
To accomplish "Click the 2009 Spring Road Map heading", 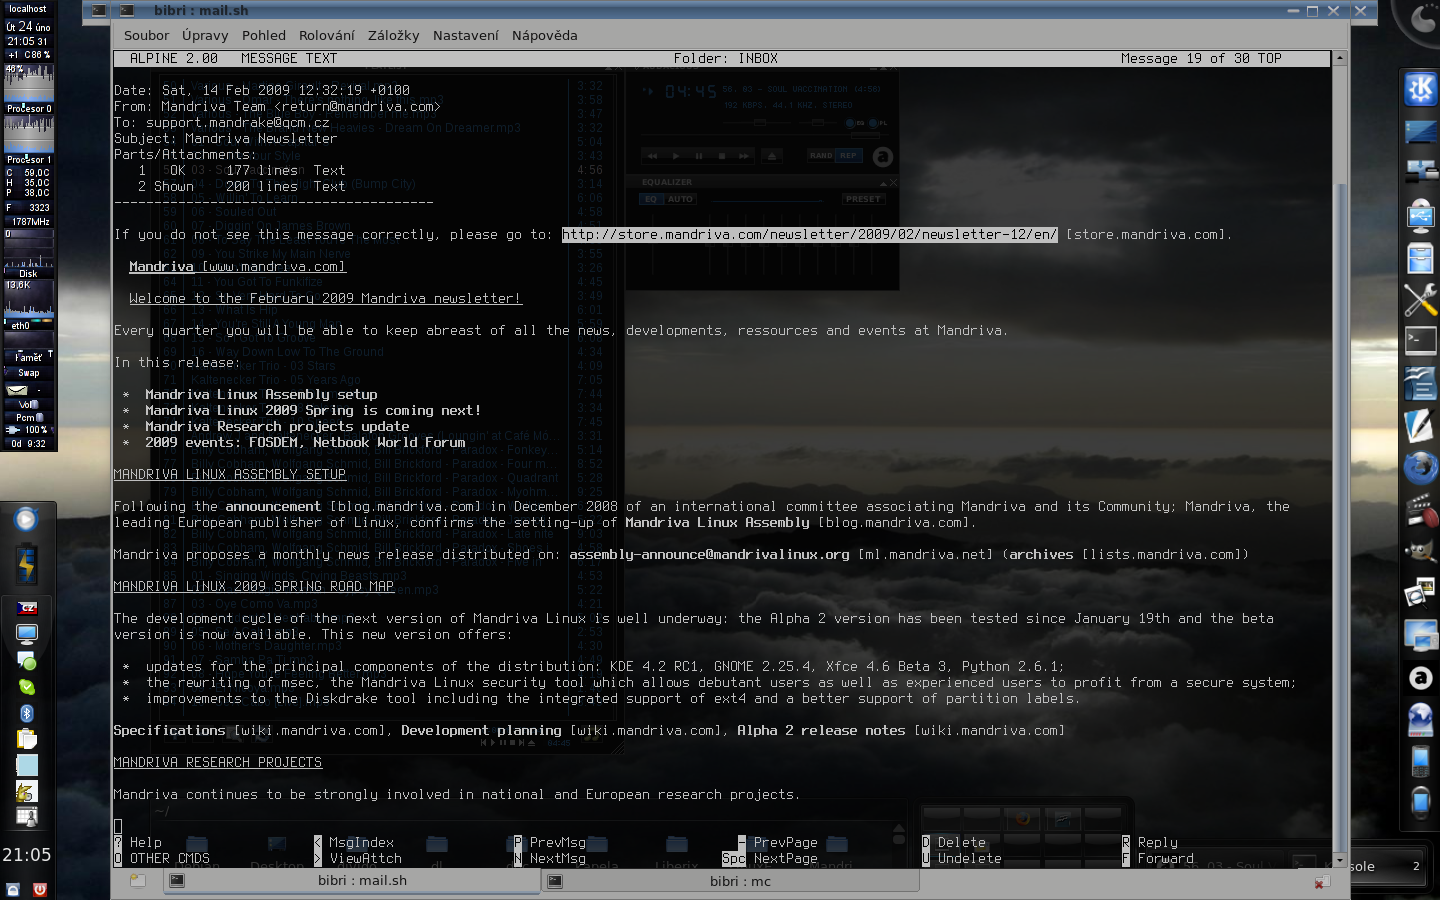I will [x=253, y=587].
